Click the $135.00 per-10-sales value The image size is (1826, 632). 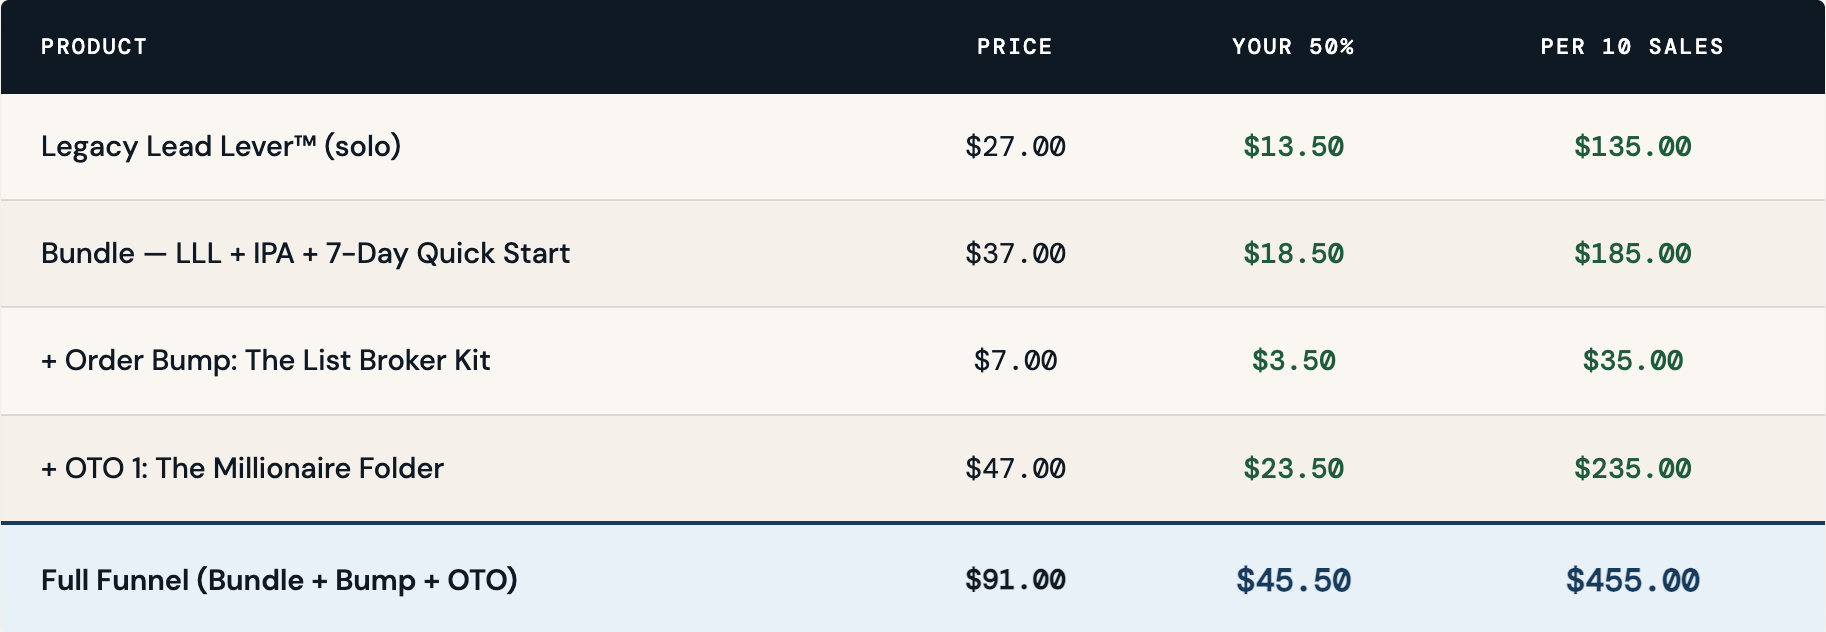pyautogui.click(x=1632, y=147)
